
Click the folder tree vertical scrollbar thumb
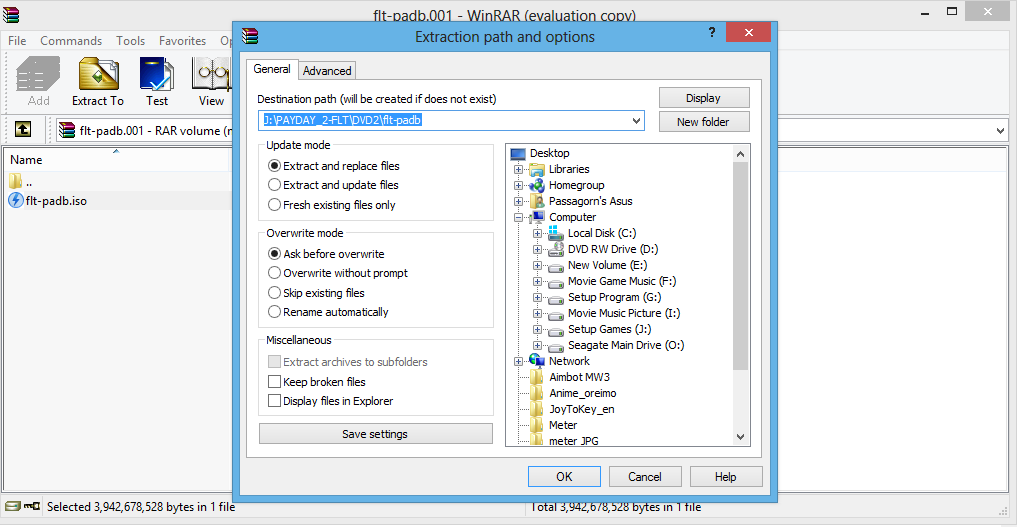(x=741, y=266)
